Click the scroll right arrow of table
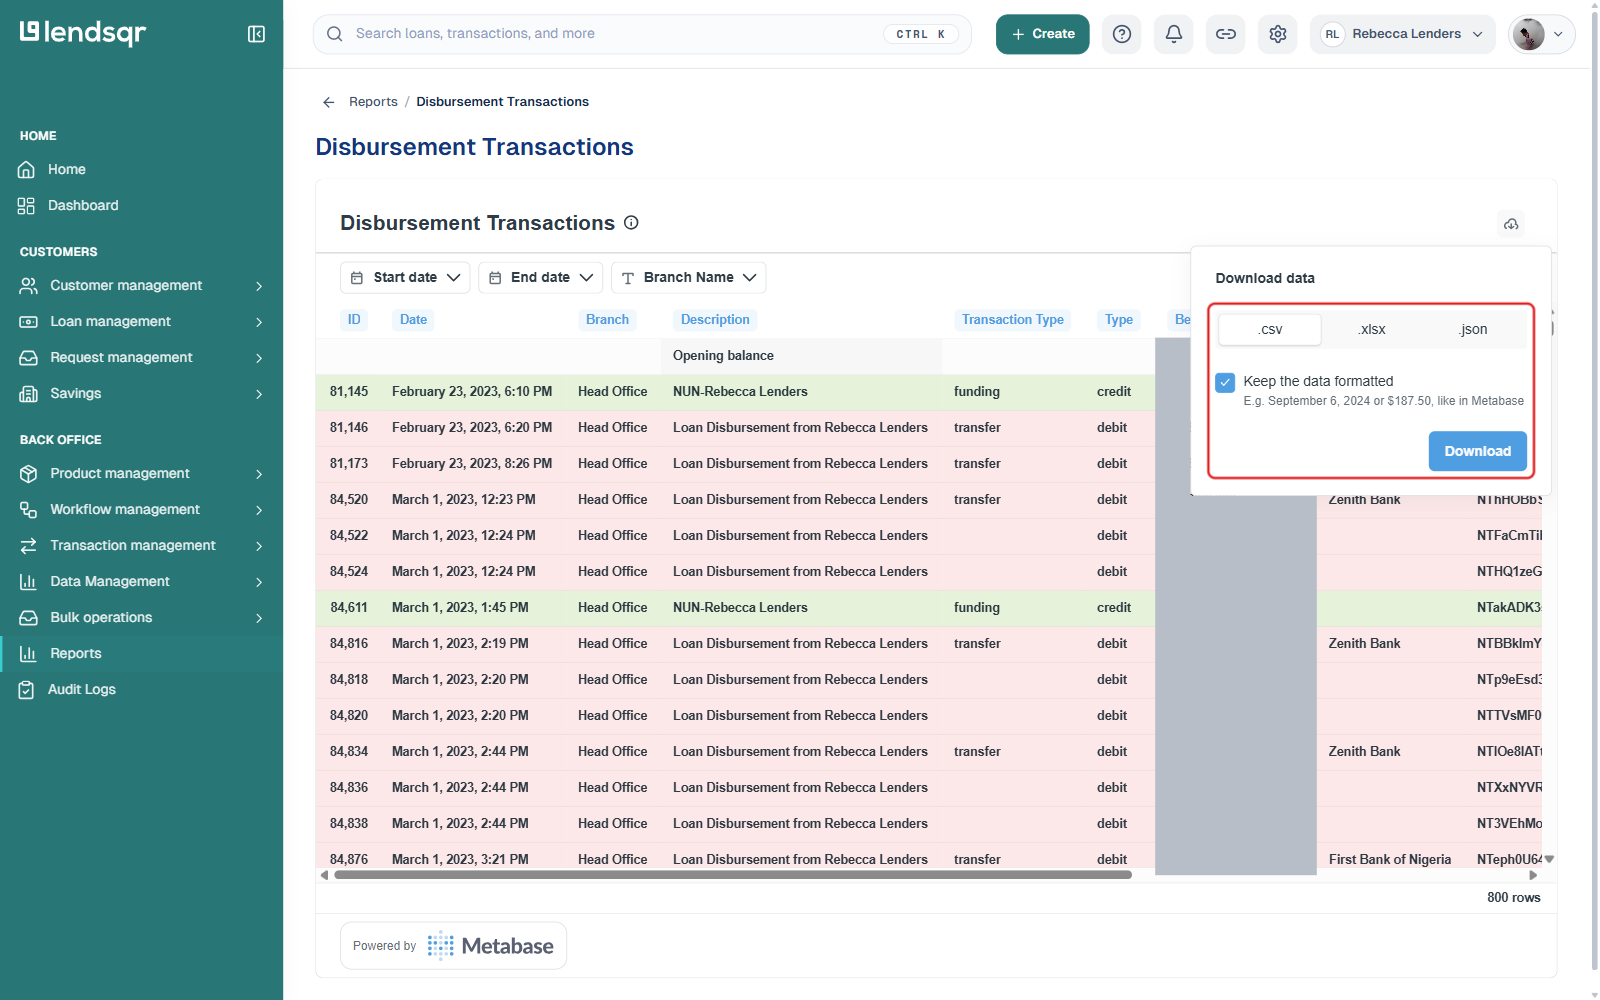Image resolution: width=1600 pixels, height=1000 pixels. click(1534, 875)
